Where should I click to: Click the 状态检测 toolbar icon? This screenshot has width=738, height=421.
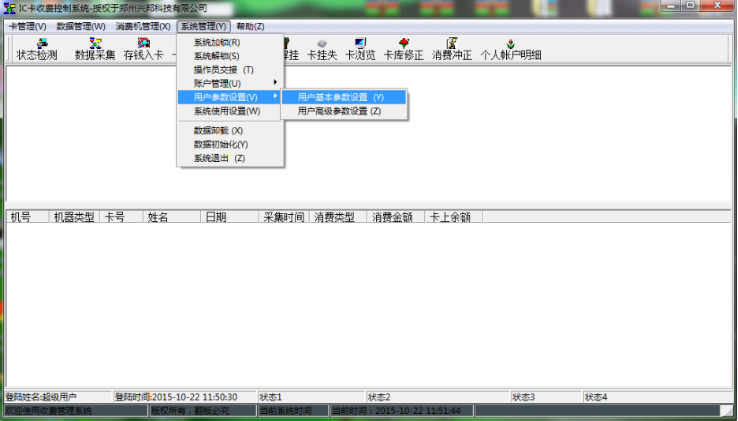point(37,49)
